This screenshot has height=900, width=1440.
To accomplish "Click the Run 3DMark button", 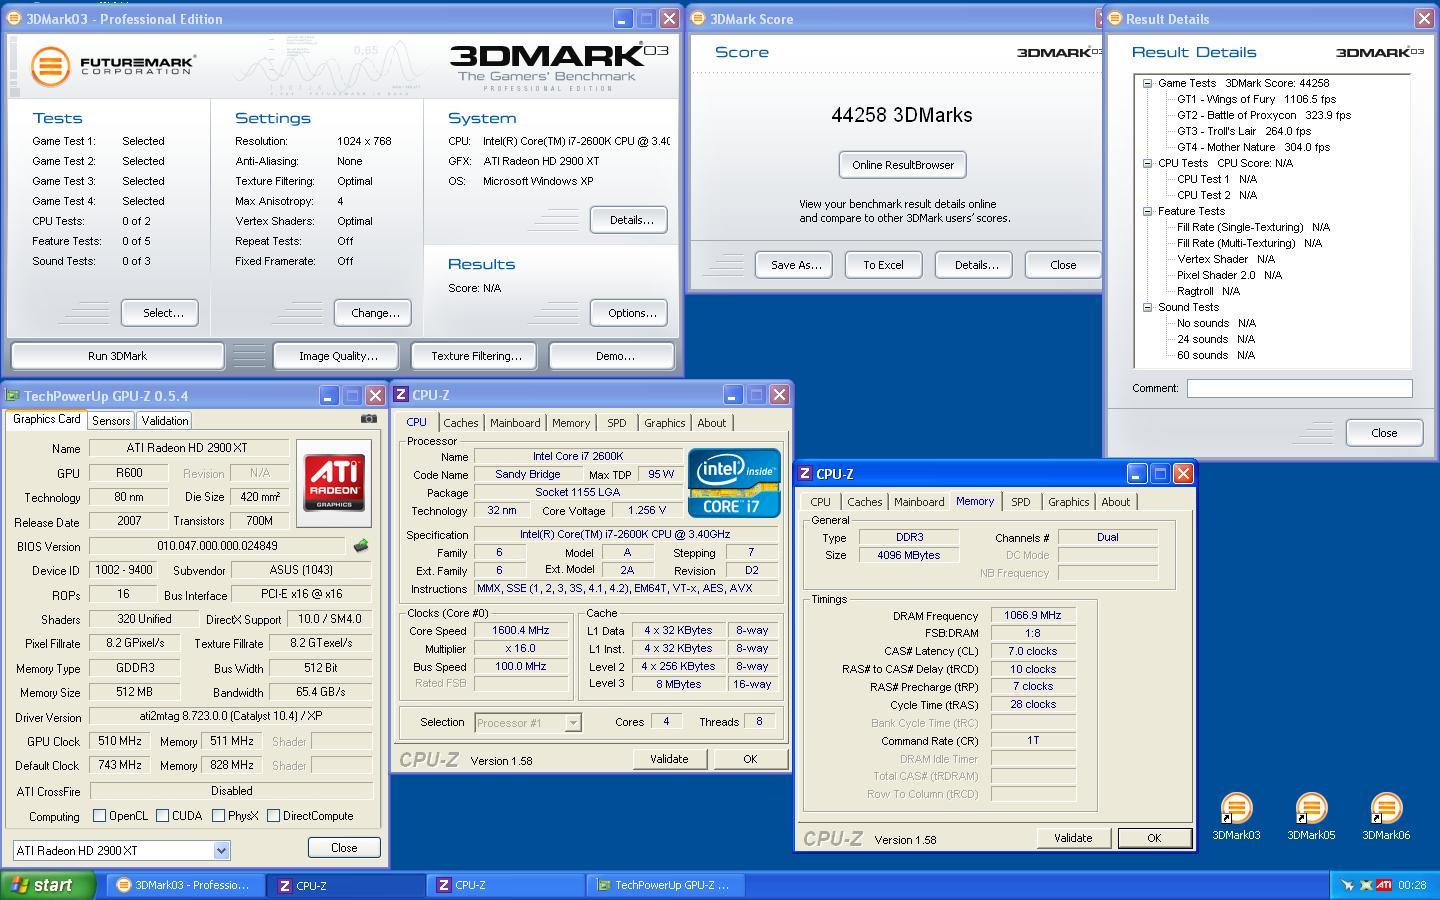I will pyautogui.click(x=117, y=356).
